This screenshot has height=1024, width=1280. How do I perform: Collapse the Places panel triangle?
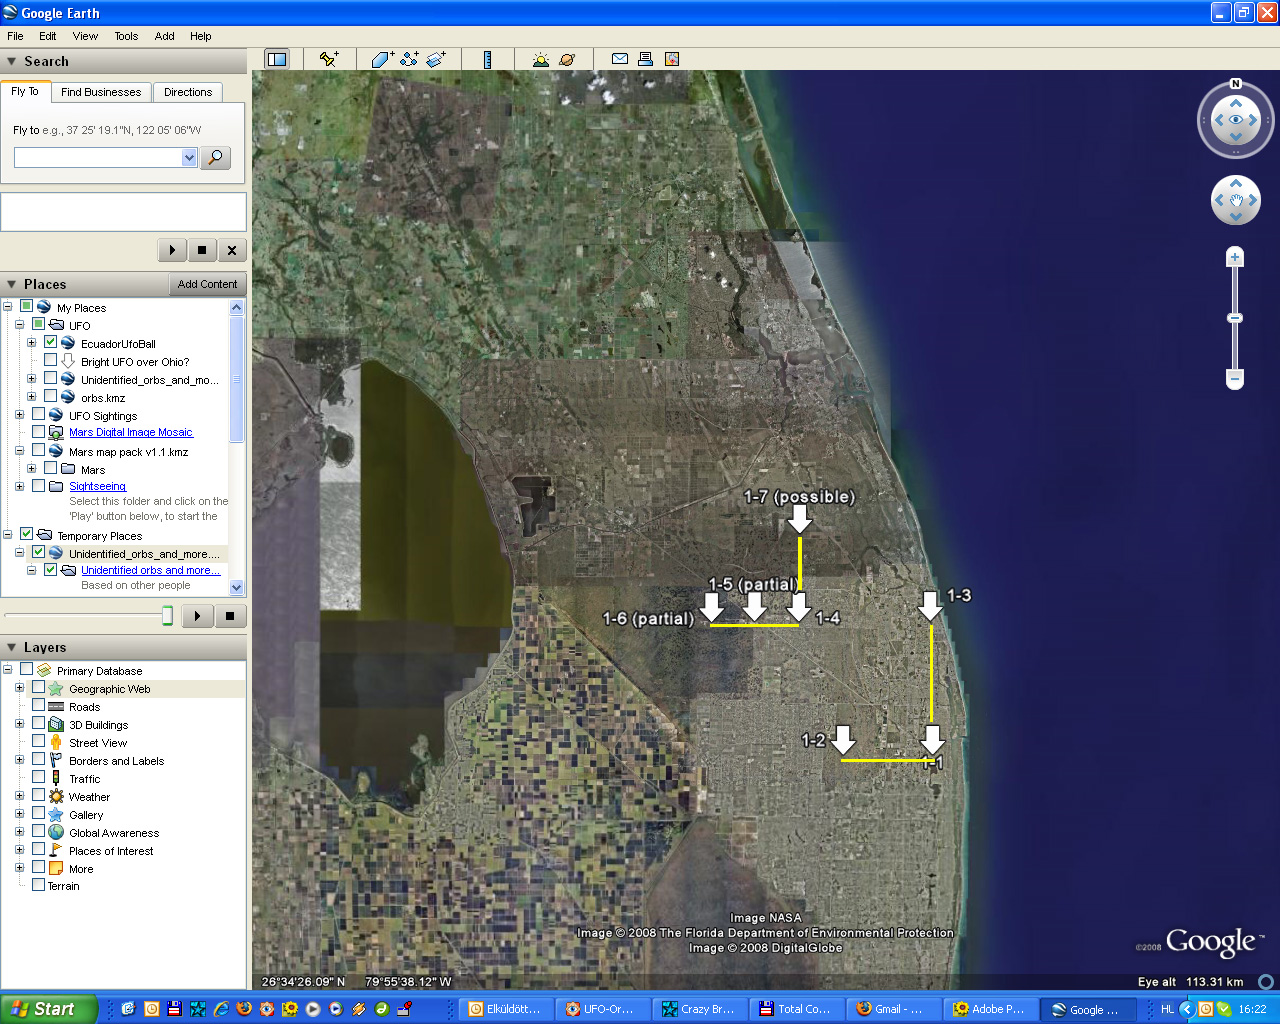coord(12,284)
